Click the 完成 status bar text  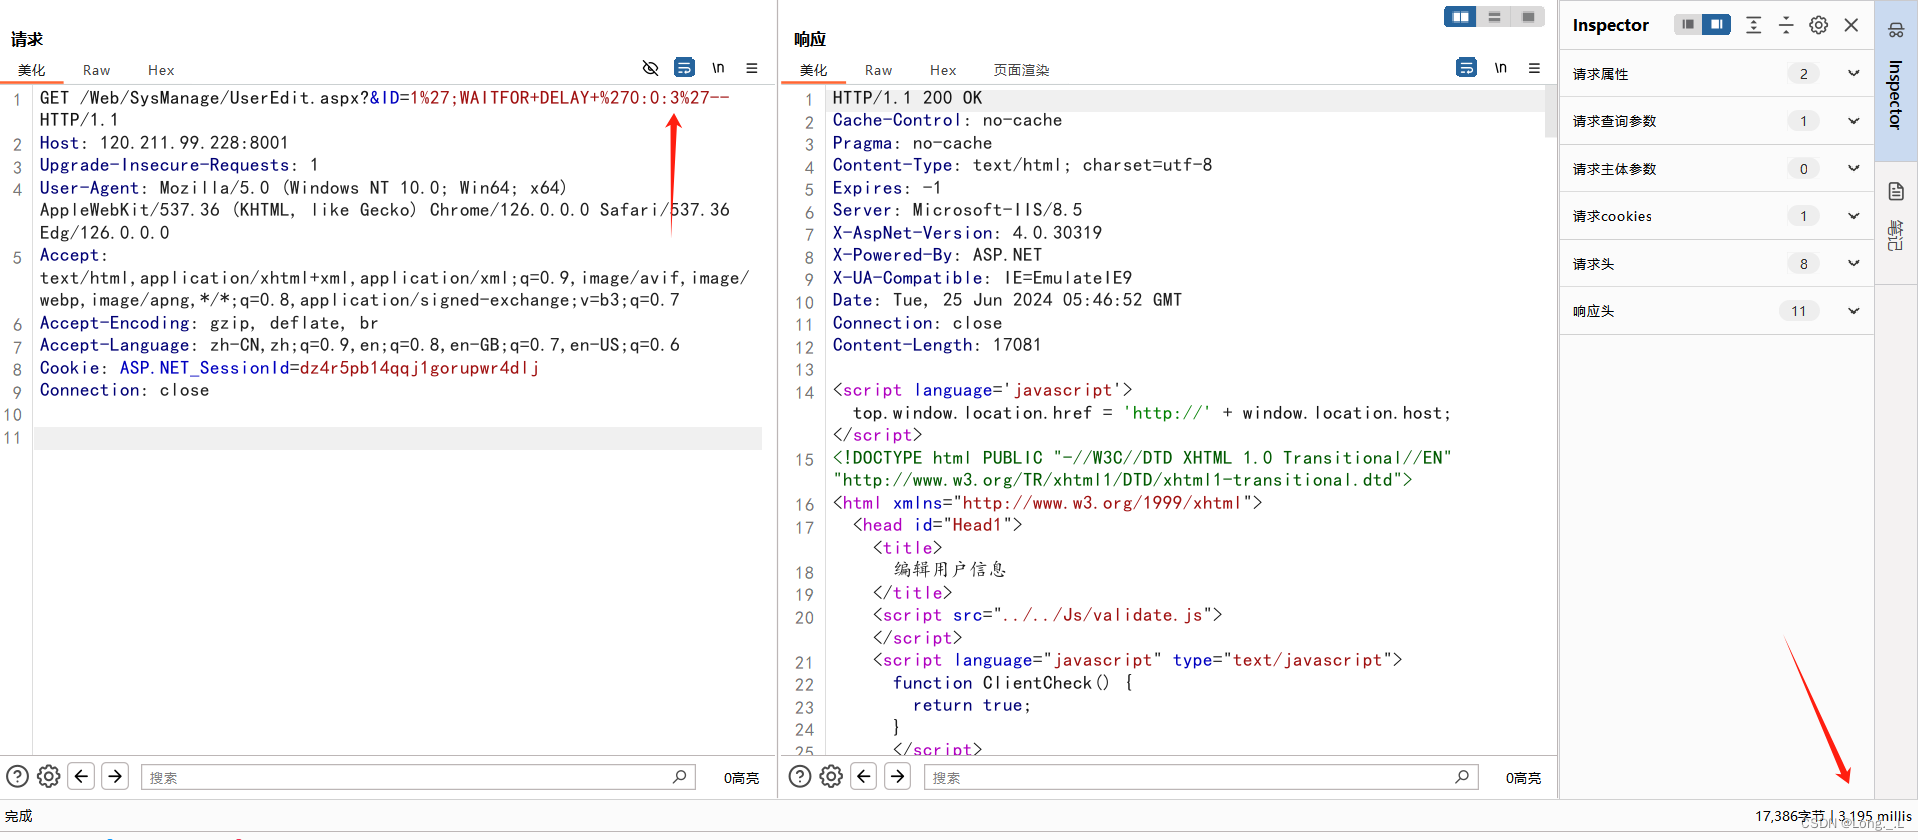19,816
